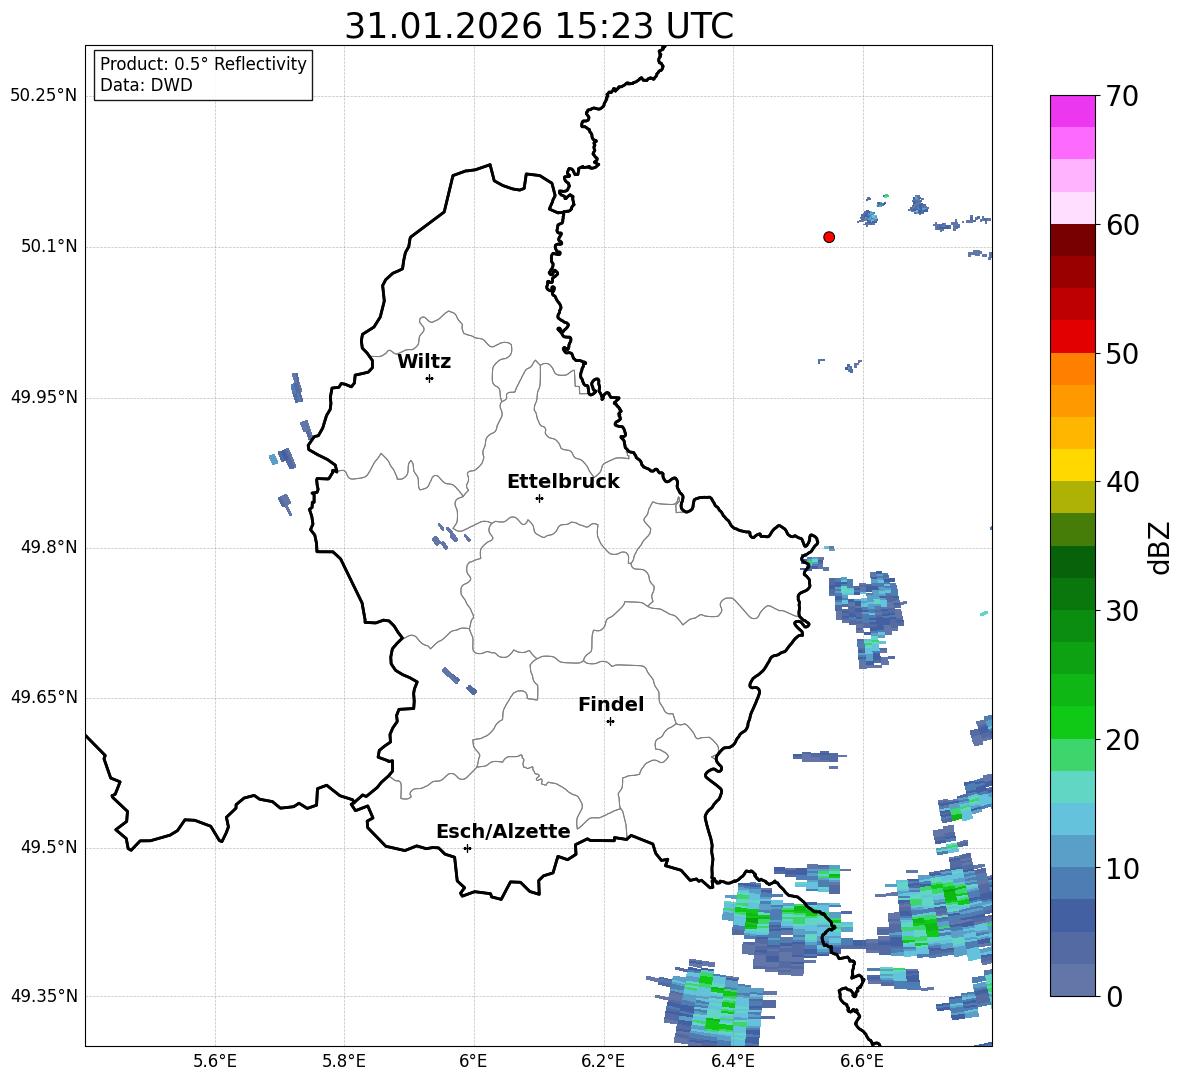Click the 5.6°E longitude label

click(x=215, y=1061)
